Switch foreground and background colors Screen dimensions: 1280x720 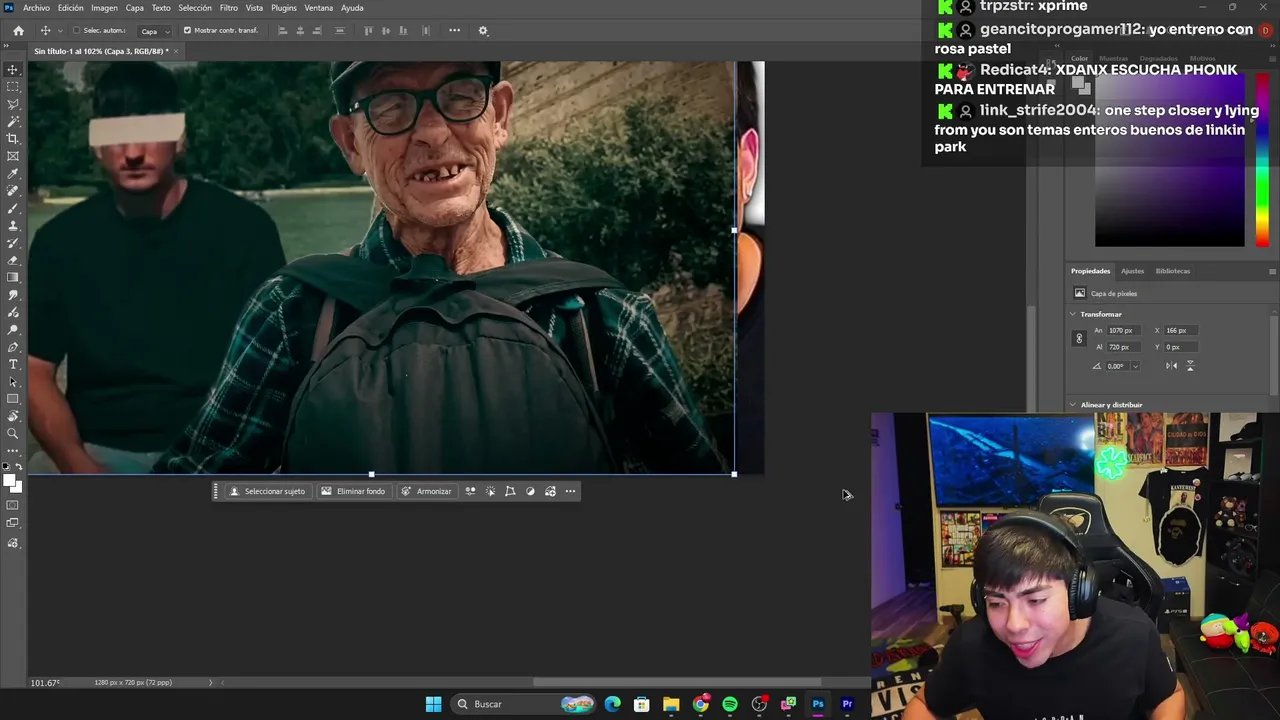click(18, 467)
